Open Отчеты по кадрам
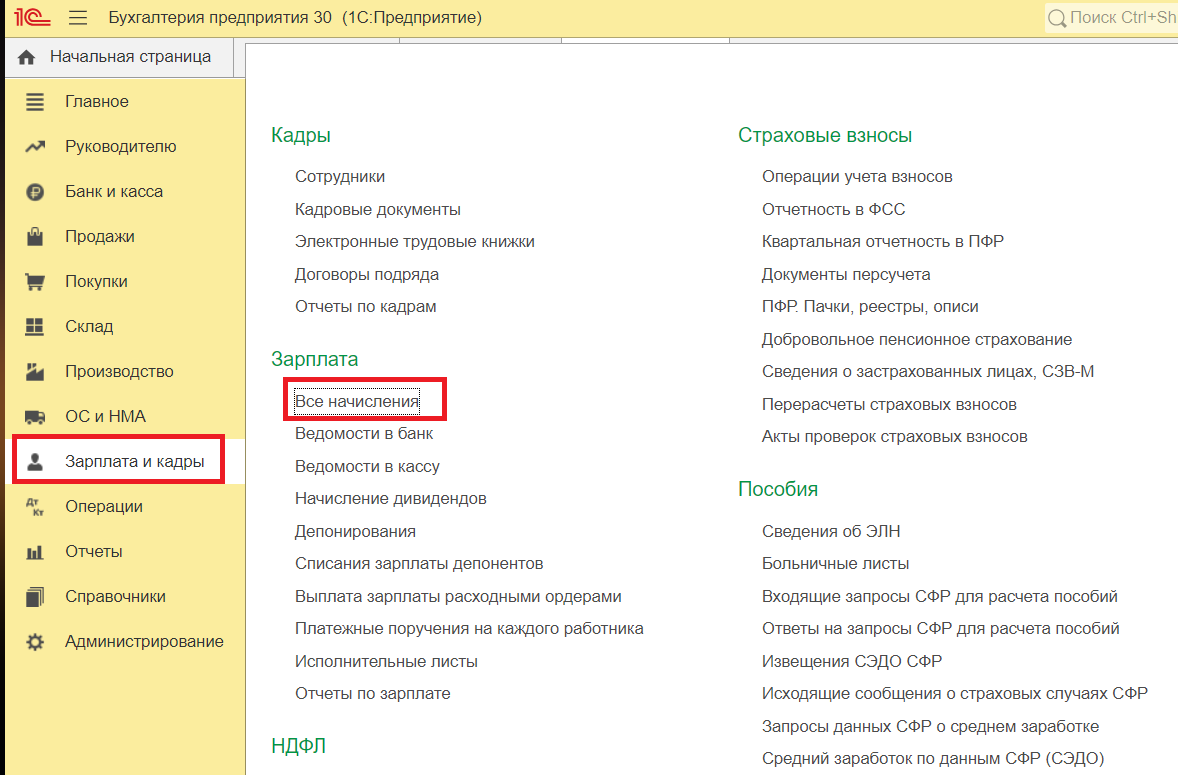The height and width of the screenshot is (775, 1178). point(365,307)
